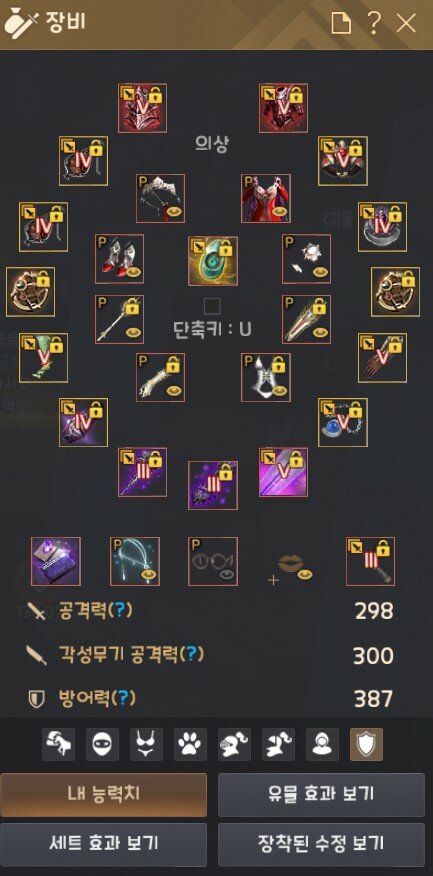The image size is (433, 876).
Task: Select the blue orb necklace equipment slot
Action: [x=342, y=422]
